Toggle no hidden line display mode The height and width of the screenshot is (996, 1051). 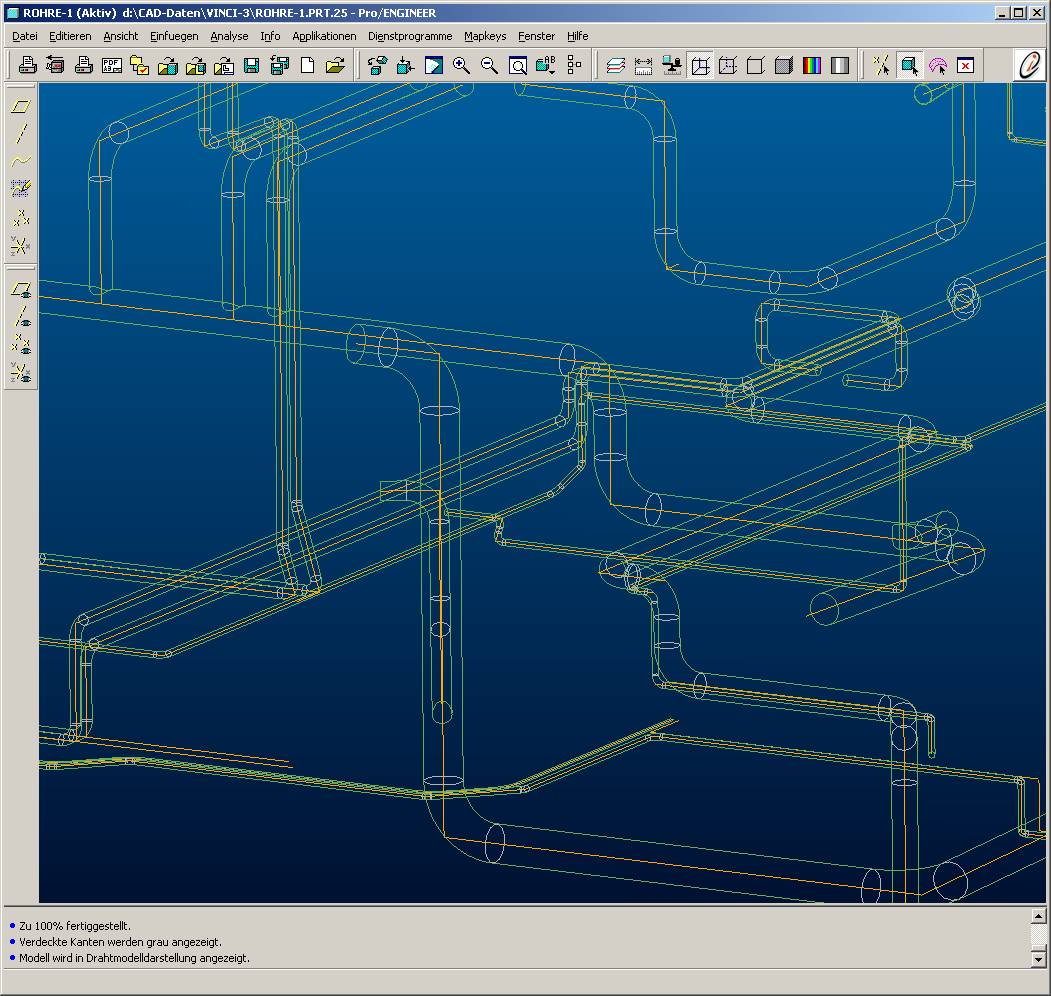point(756,65)
